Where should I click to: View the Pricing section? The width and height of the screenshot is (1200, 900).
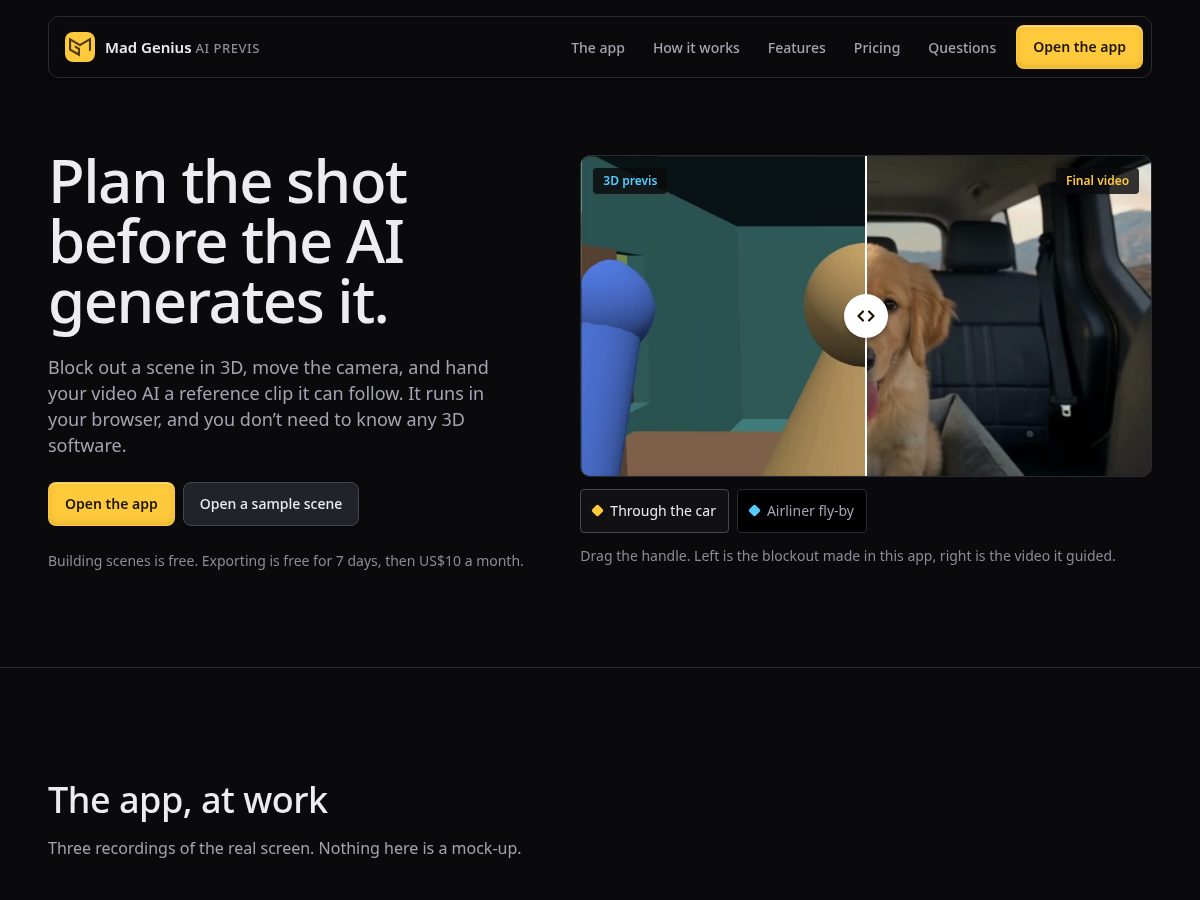point(877,48)
